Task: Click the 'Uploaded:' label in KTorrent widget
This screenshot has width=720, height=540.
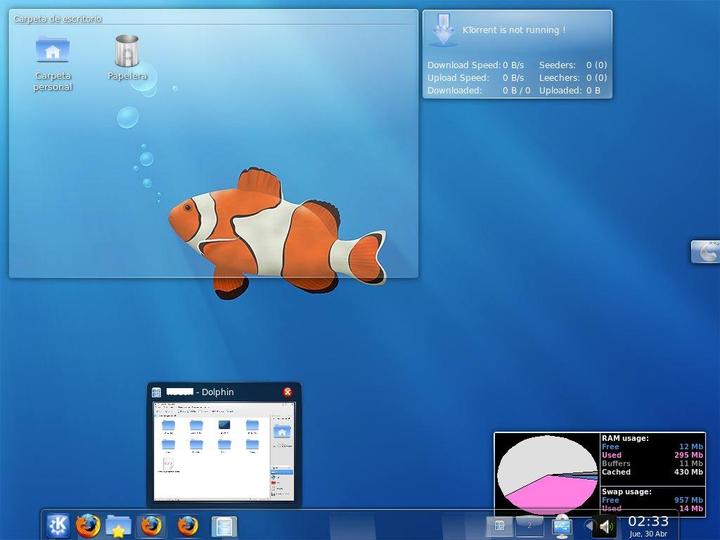Action: click(x=561, y=90)
